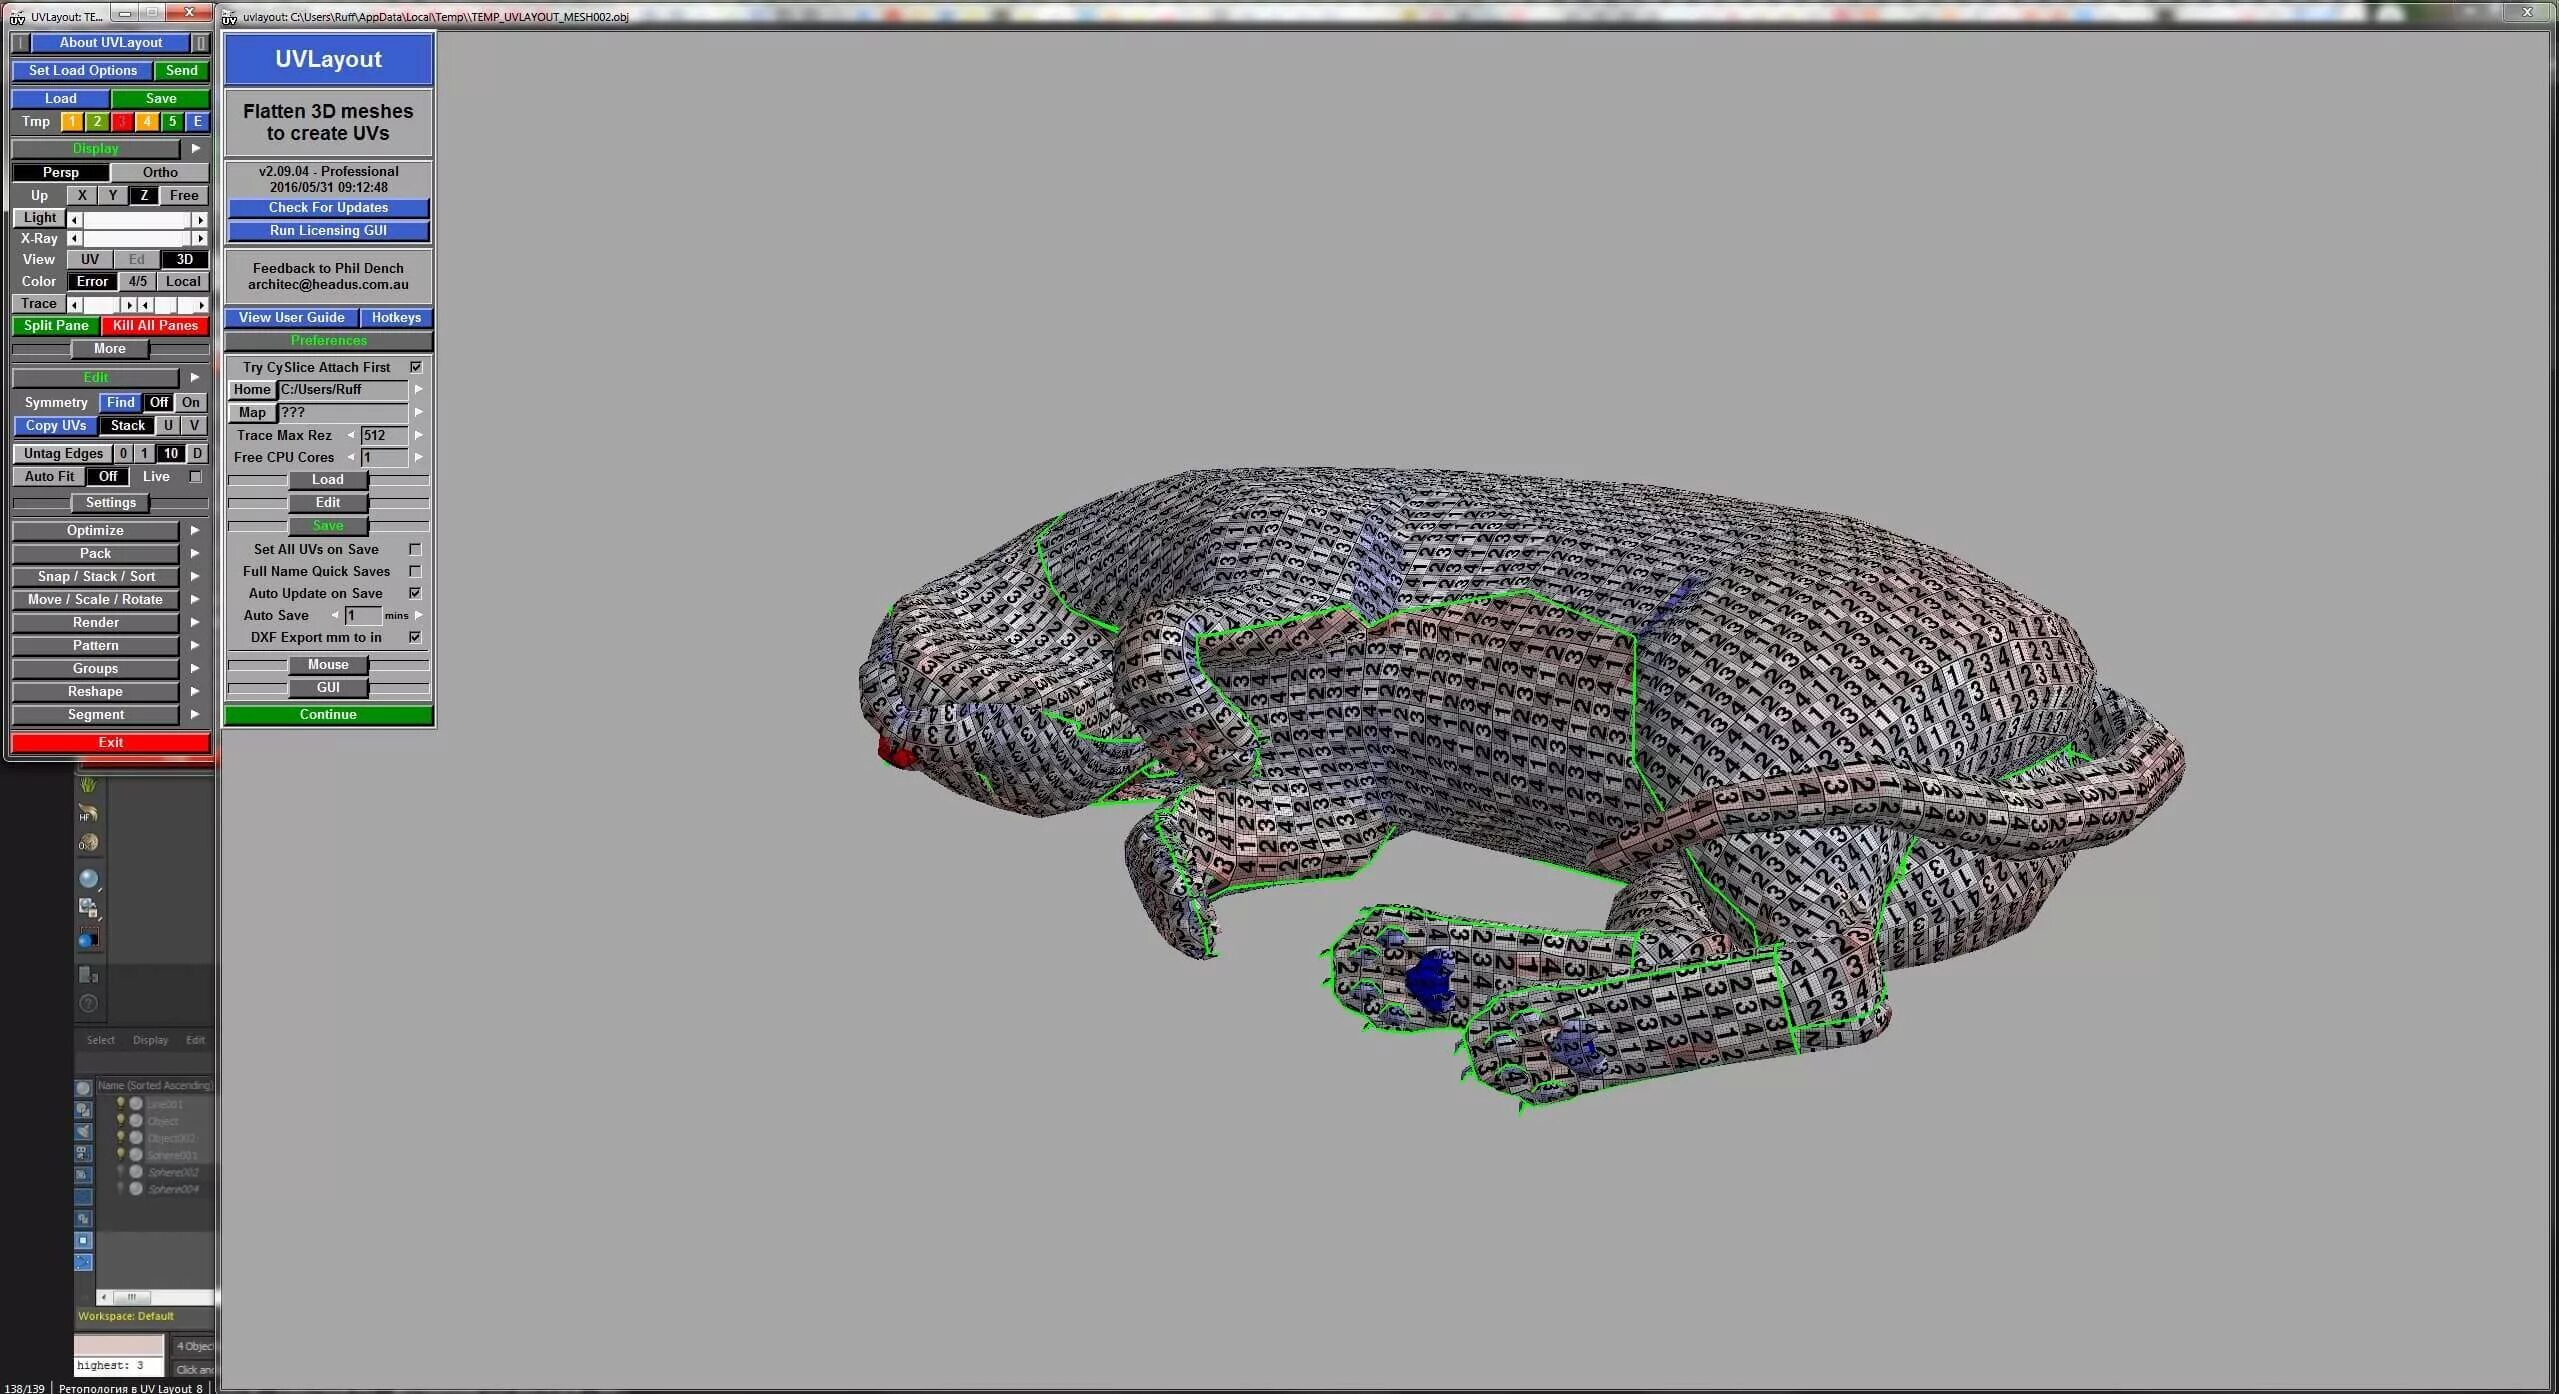Disable Try CySlice Attach First checkbox
The width and height of the screenshot is (2559, 1394).
(416, 367)
